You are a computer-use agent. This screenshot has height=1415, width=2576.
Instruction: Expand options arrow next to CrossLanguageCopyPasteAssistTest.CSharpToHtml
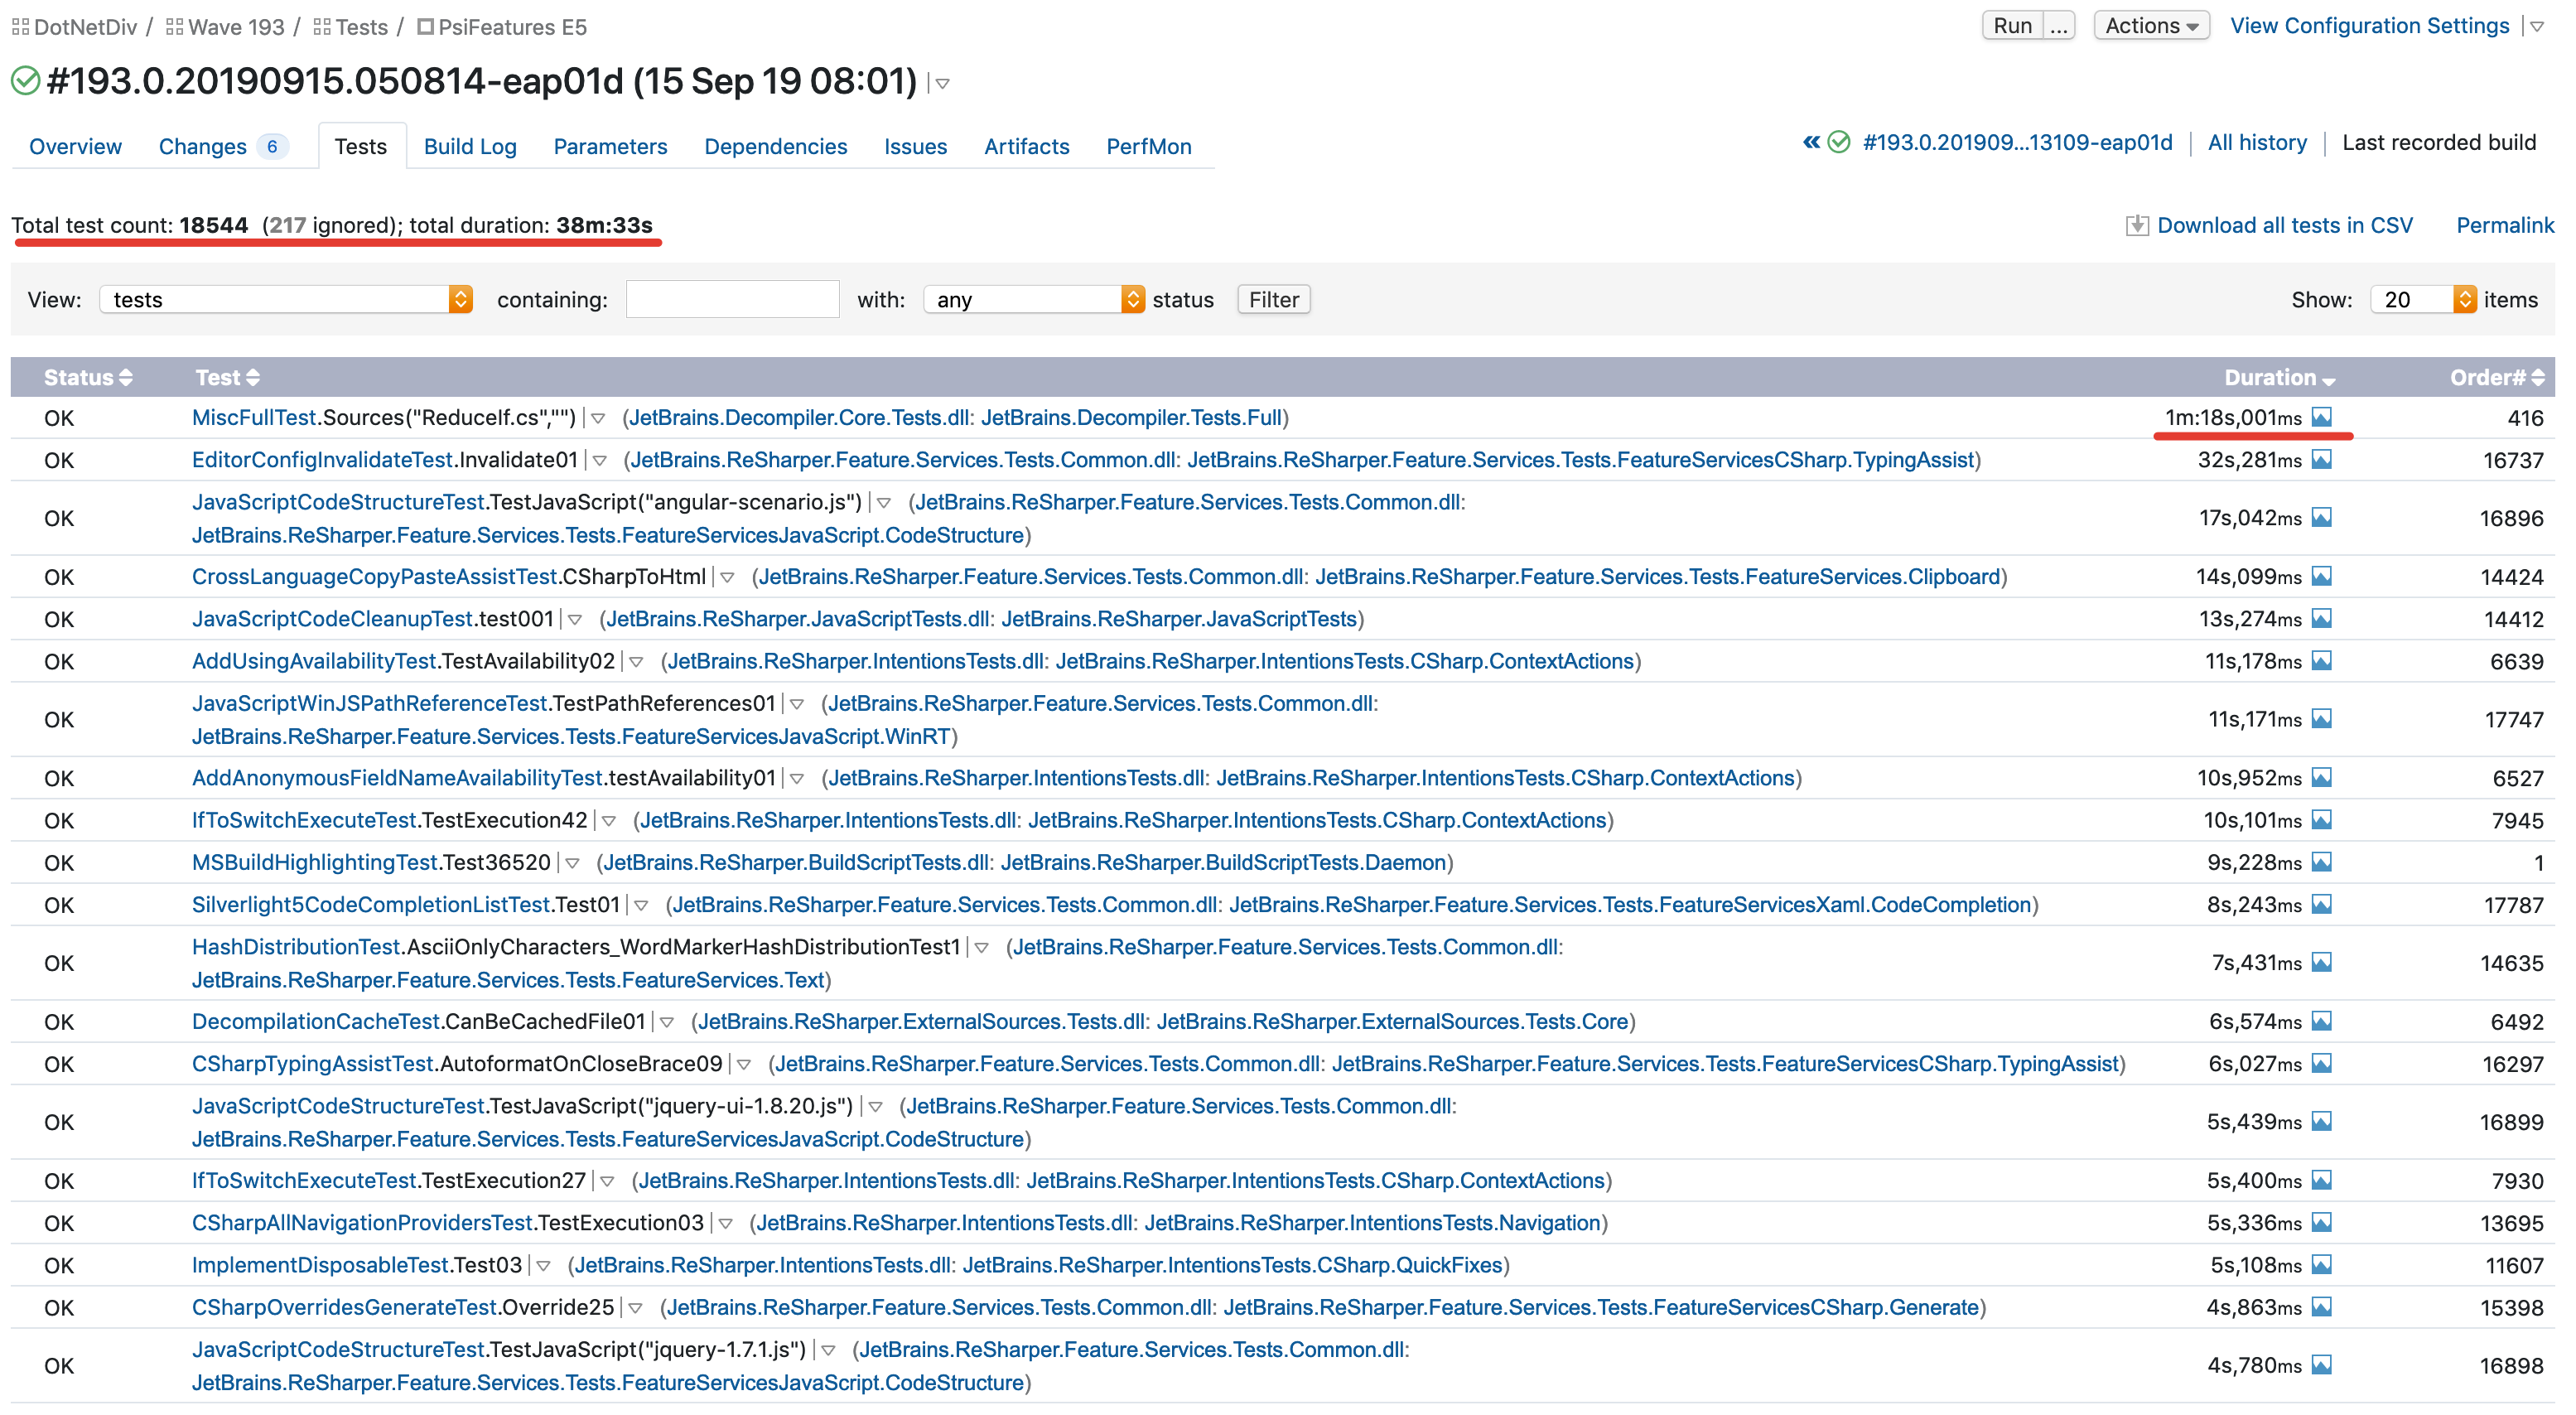click(727, 578)
